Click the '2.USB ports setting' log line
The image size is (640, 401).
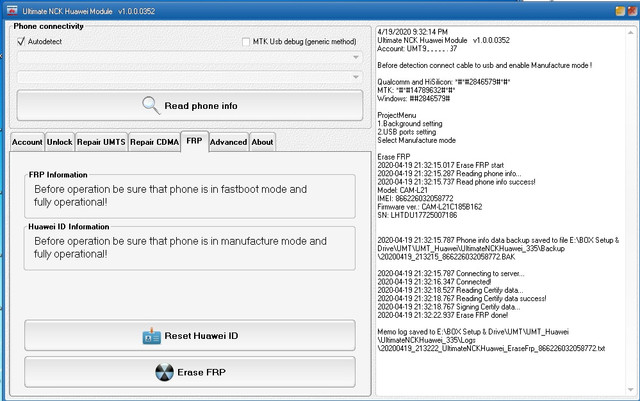pyautogui.click(x=407, y=132)
